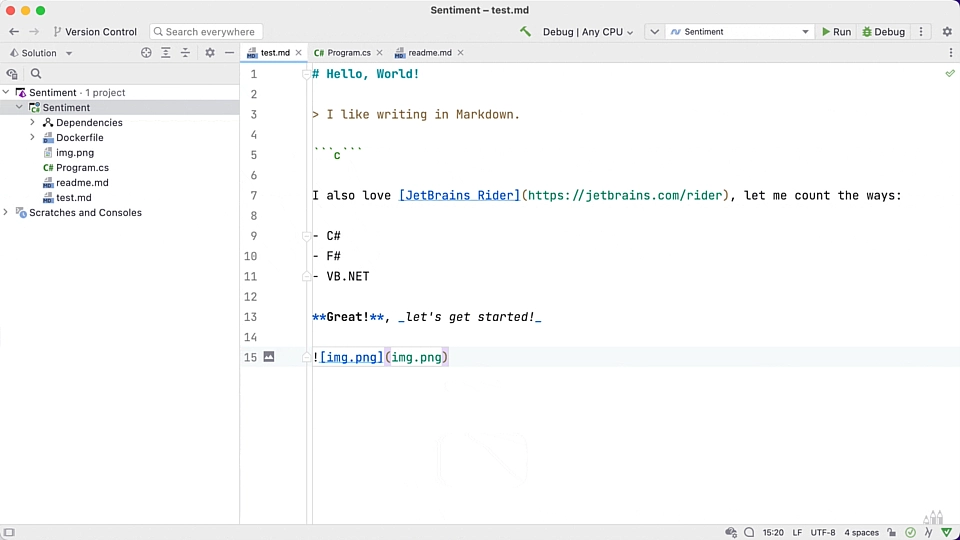Collapse the Sentiment solution root node
This screenshot has width=960, height=540.
[x=6, y=92]
